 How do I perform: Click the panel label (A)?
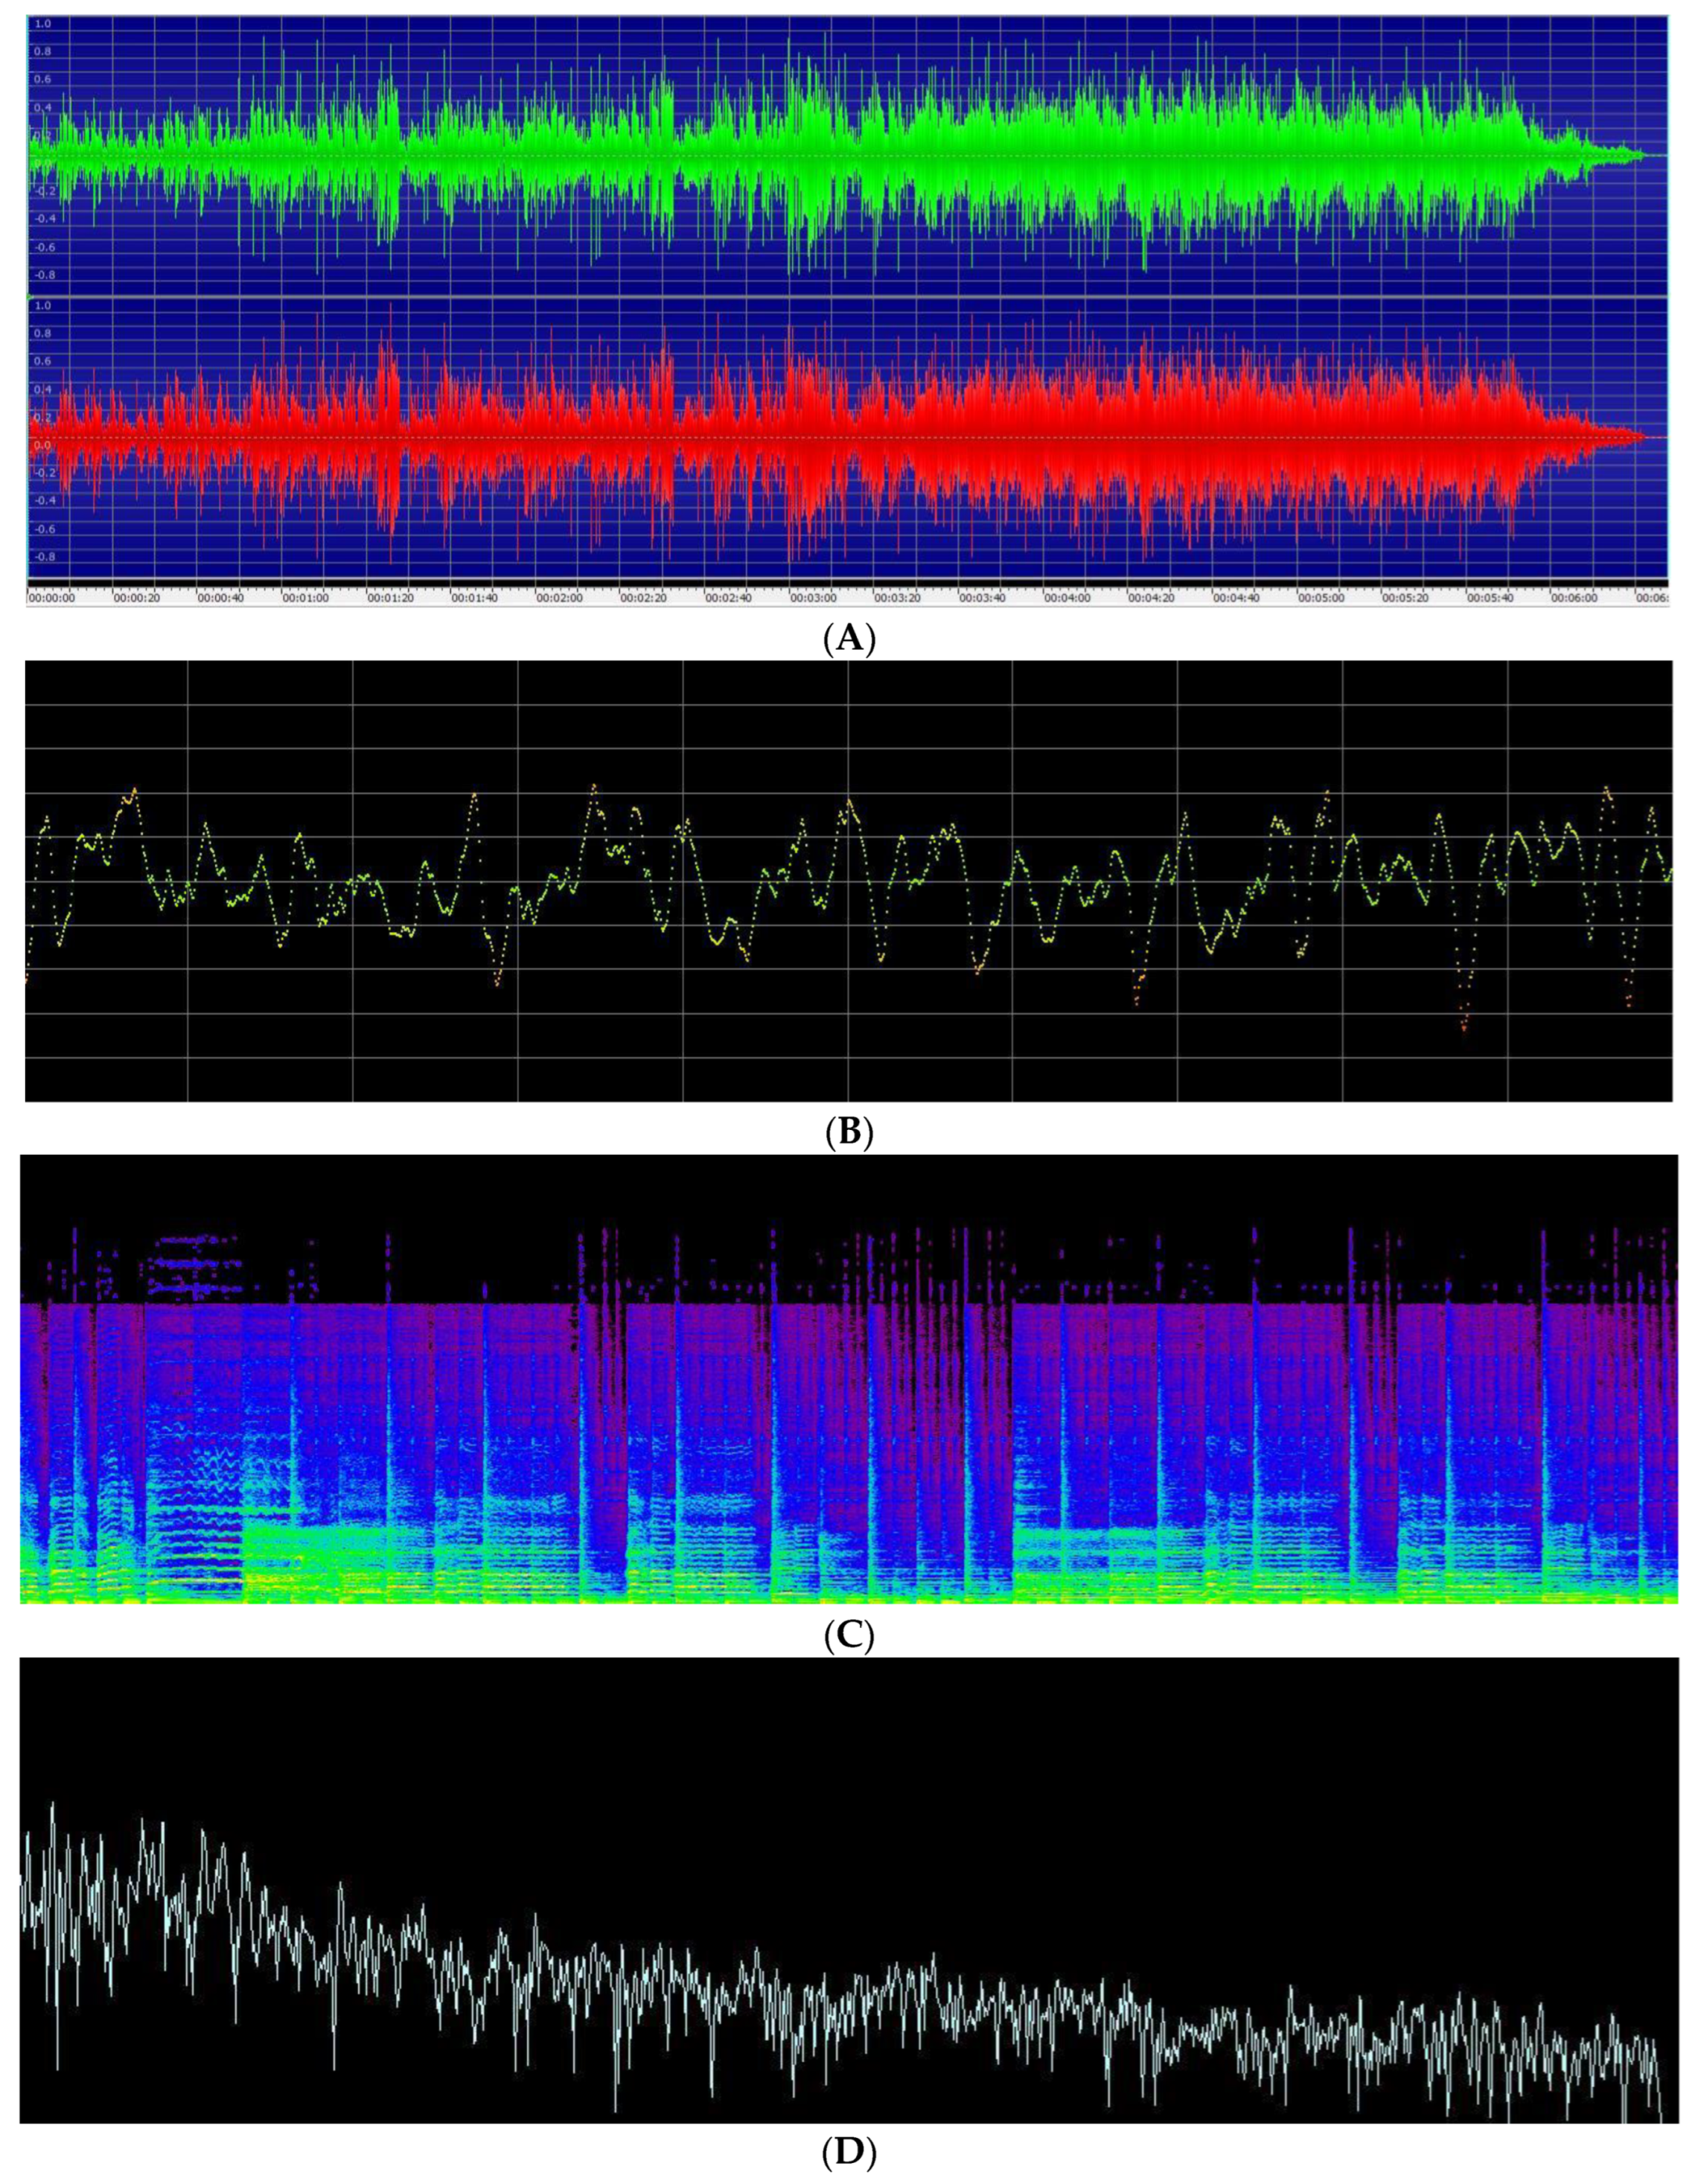click(x=848, y=637)
